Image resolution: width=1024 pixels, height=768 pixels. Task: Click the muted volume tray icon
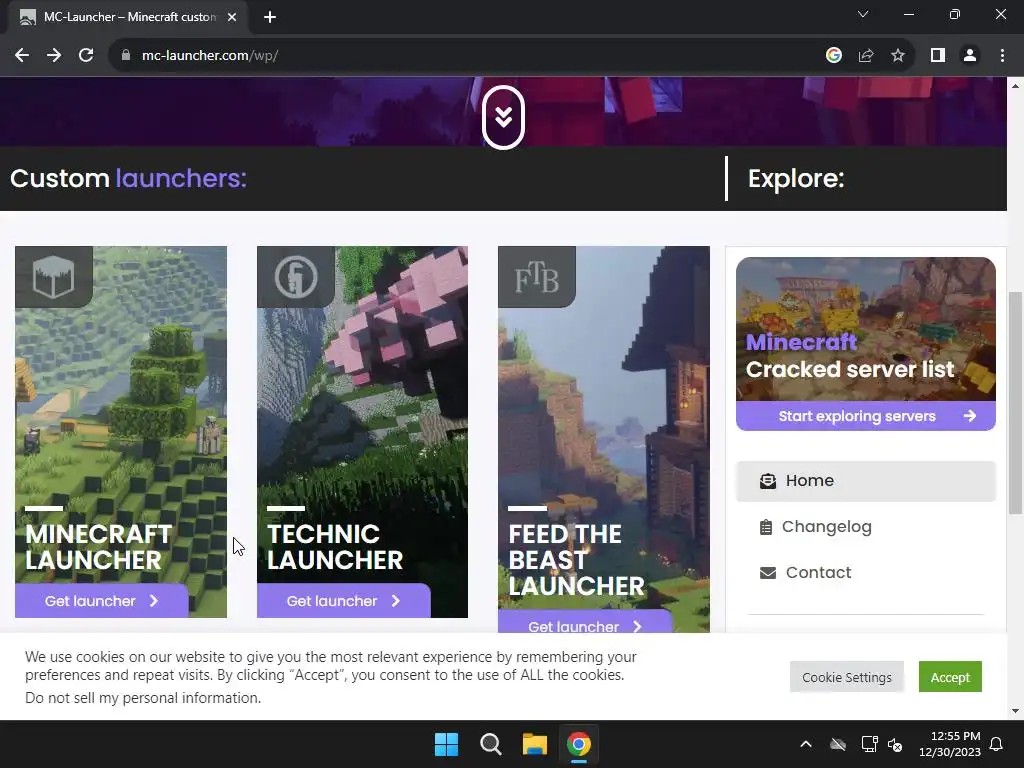[895, 744]
